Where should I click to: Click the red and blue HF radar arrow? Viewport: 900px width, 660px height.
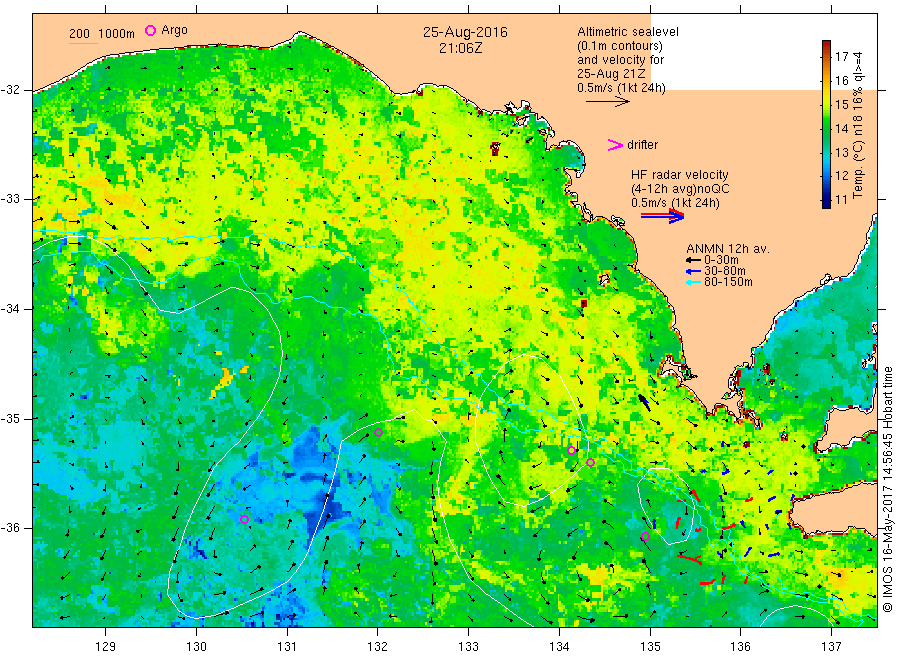(662, 216)
